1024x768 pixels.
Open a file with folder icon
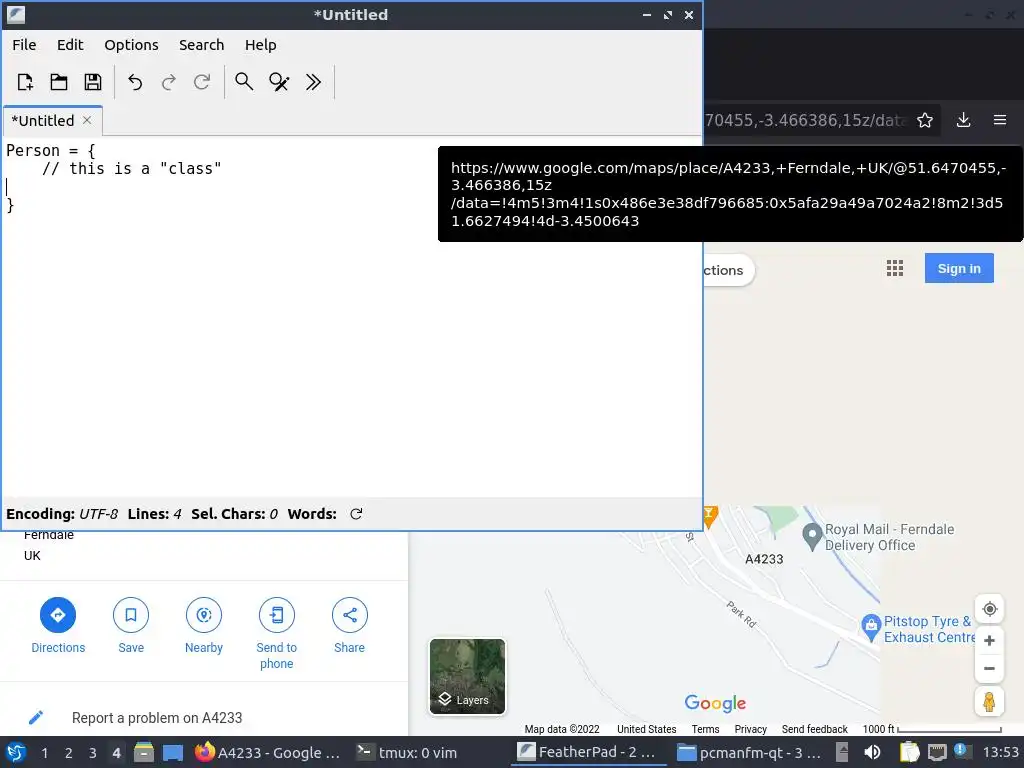coord(59,82)
